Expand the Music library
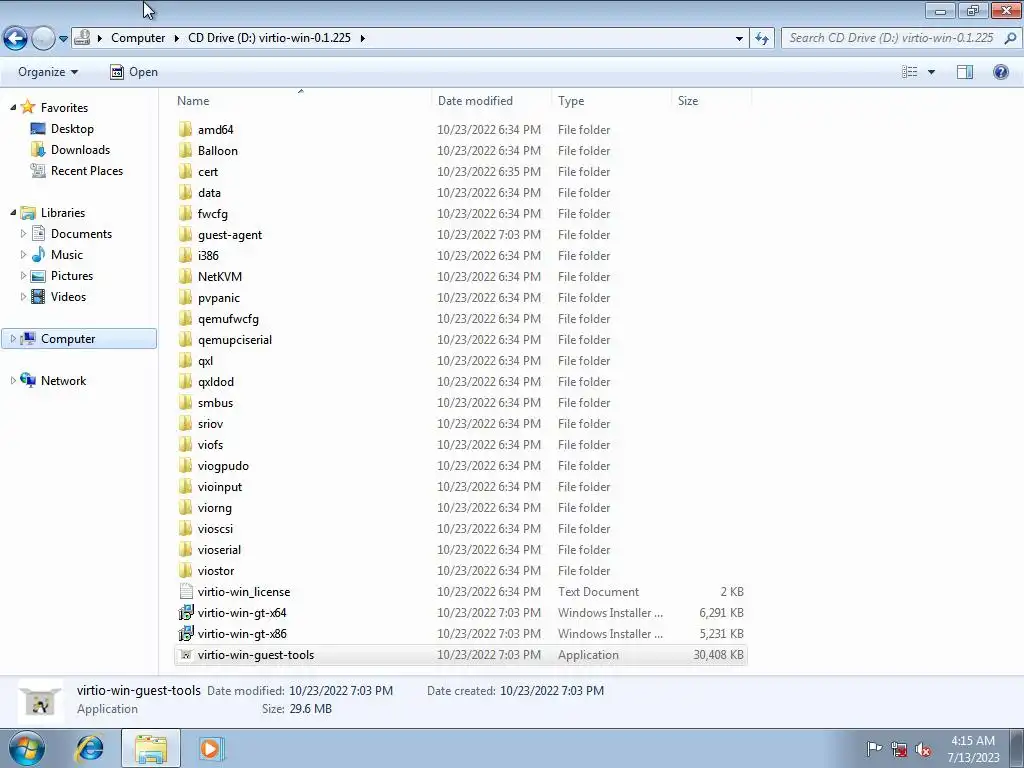The image size is (1024, 768). point(24,254)
